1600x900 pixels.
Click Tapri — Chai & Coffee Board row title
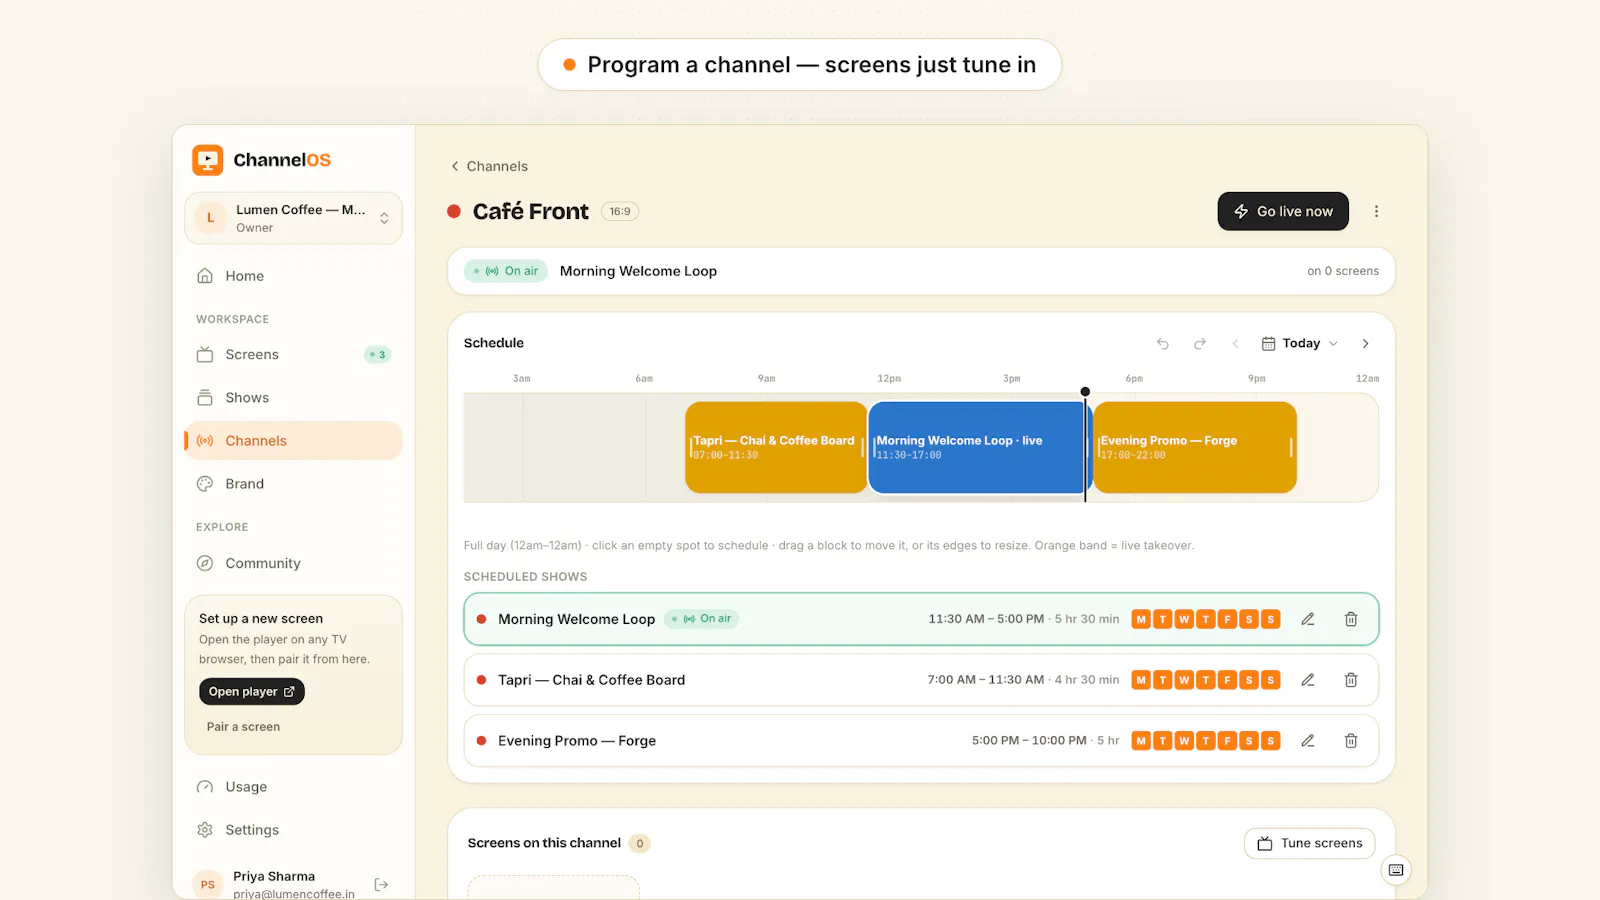[x=591, y=680]
